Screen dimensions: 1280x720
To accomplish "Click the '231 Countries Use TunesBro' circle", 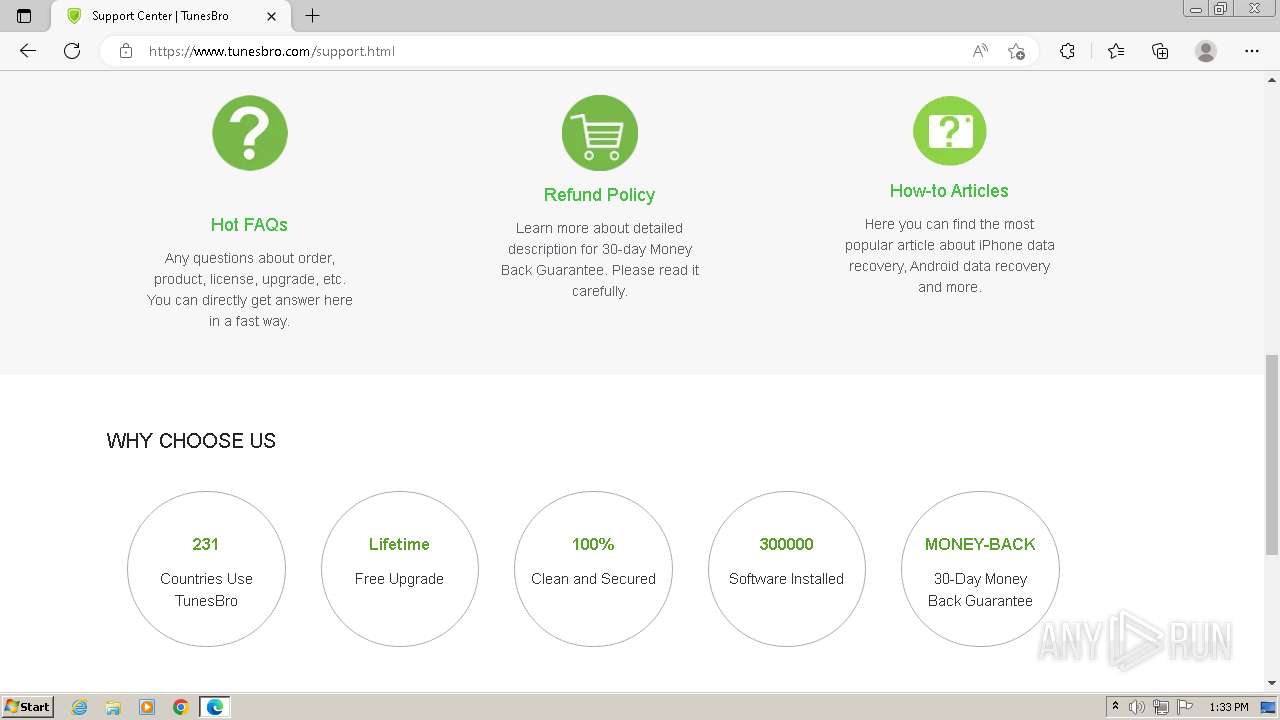I will [x=206, y=570].
